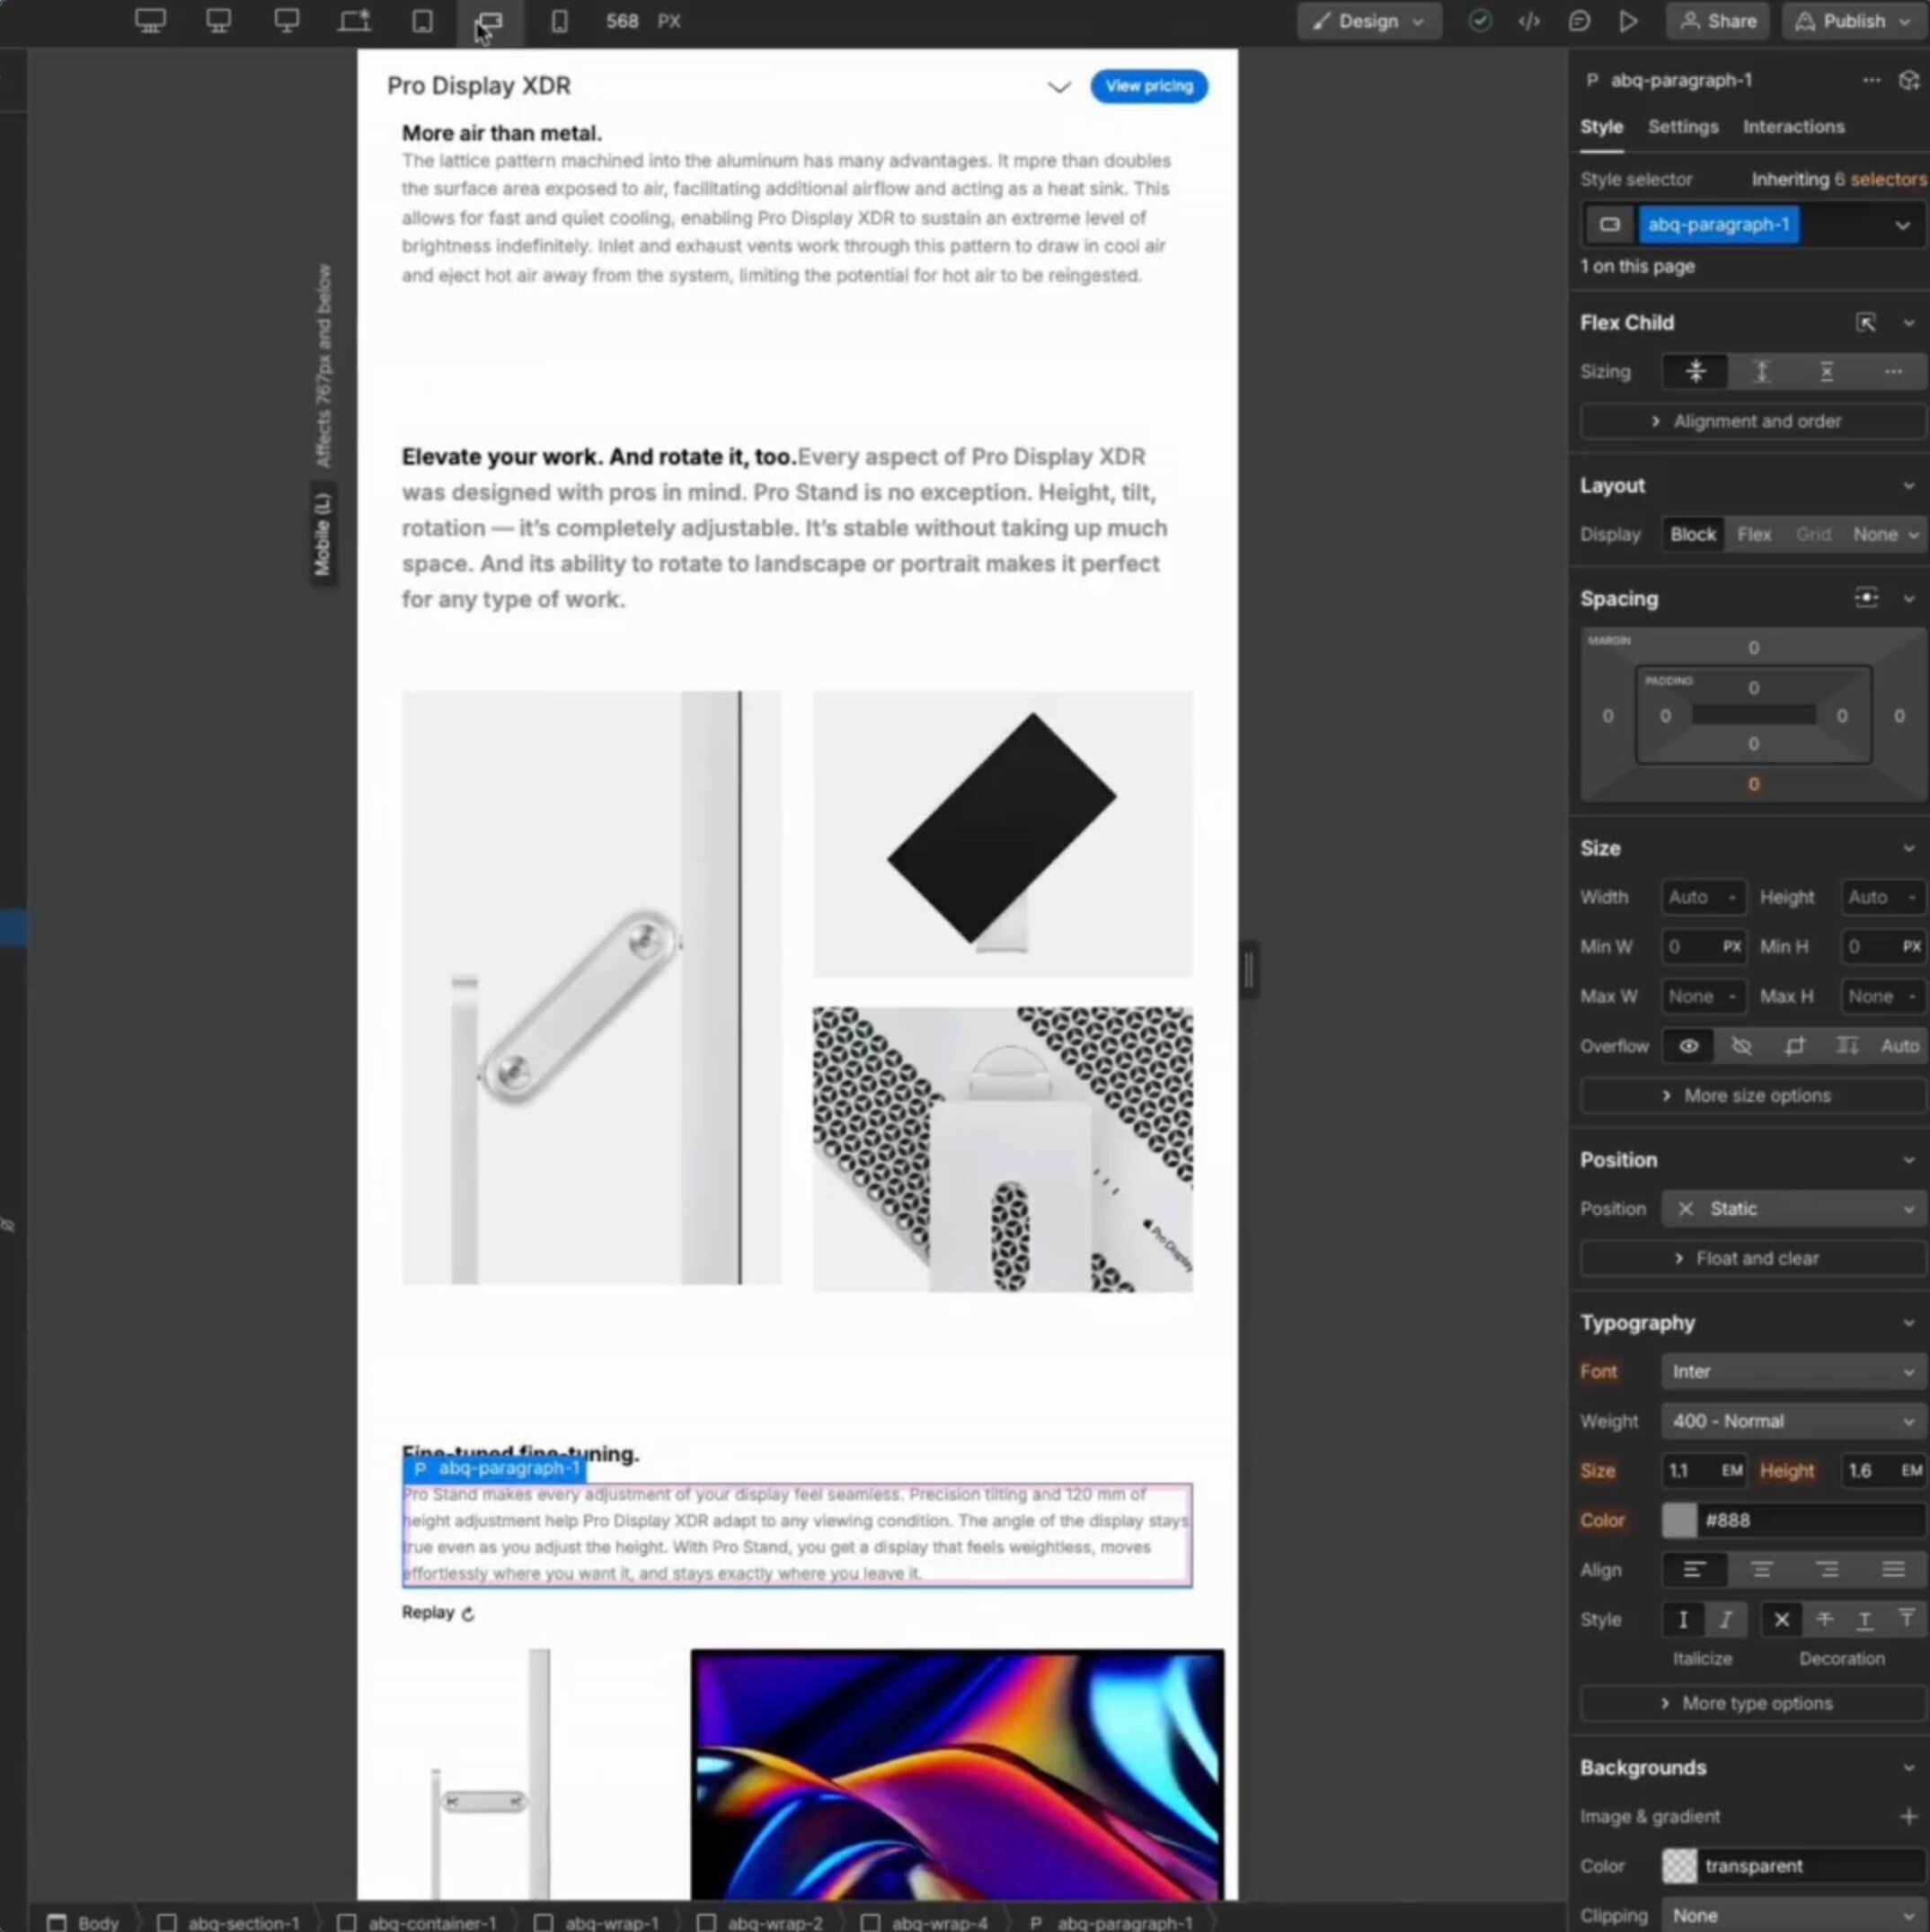Image resolution: width=1930 pixels, height=1932 pixels.
Task: Collapse the Typography section
Action: pos(1908,1323)
